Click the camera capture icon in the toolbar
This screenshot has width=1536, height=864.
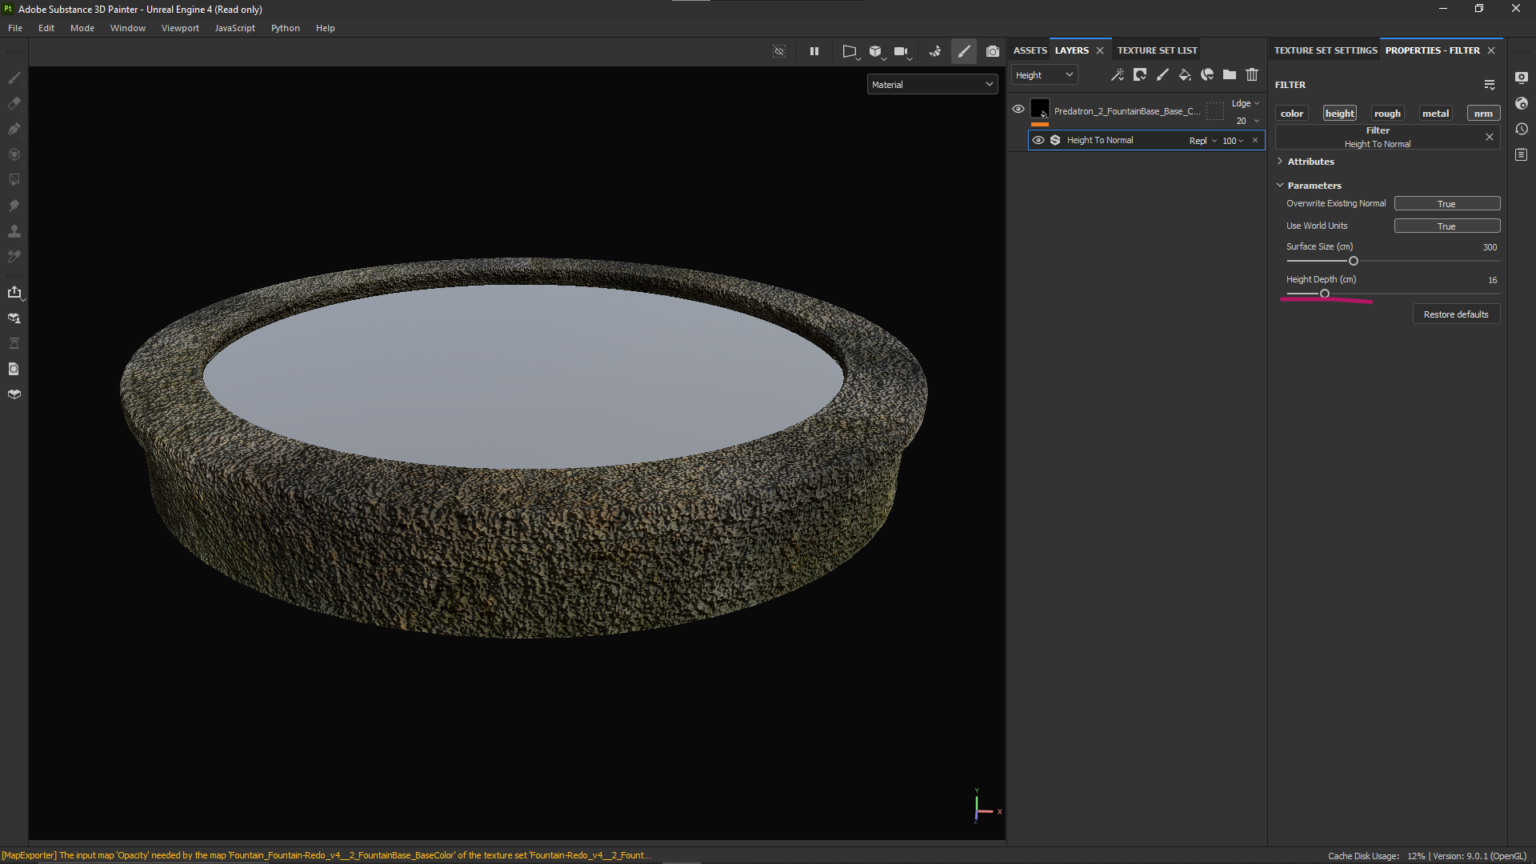tap(992, 52)
